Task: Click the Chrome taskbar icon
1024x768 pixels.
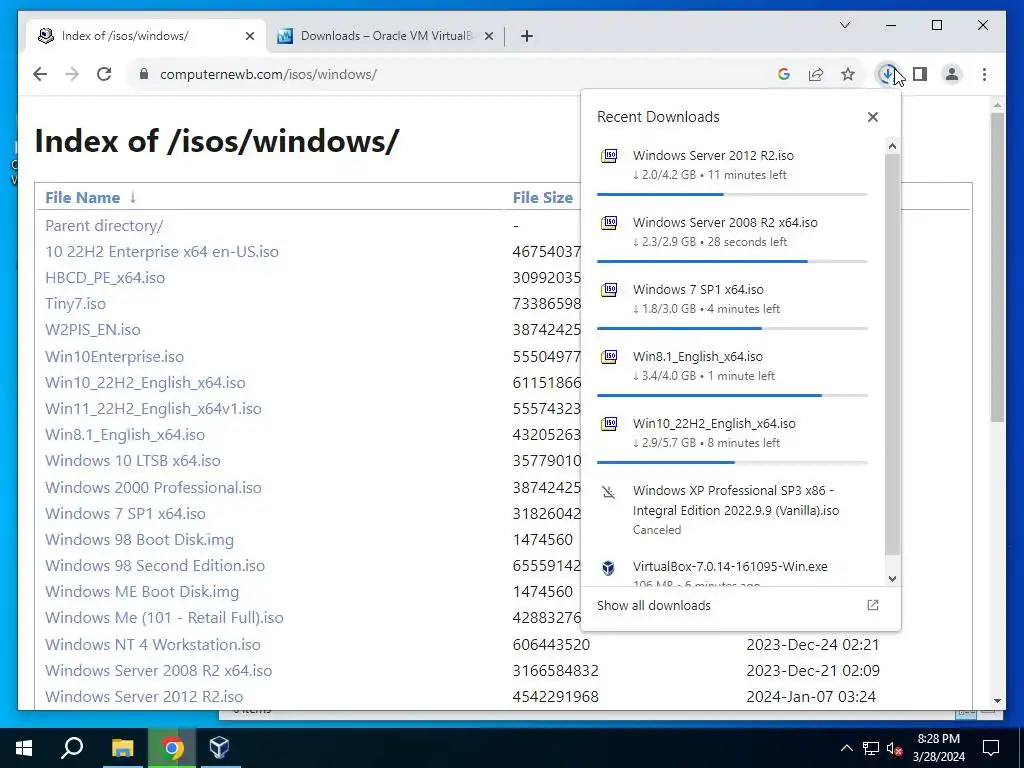Action: [x=172, y=748]
